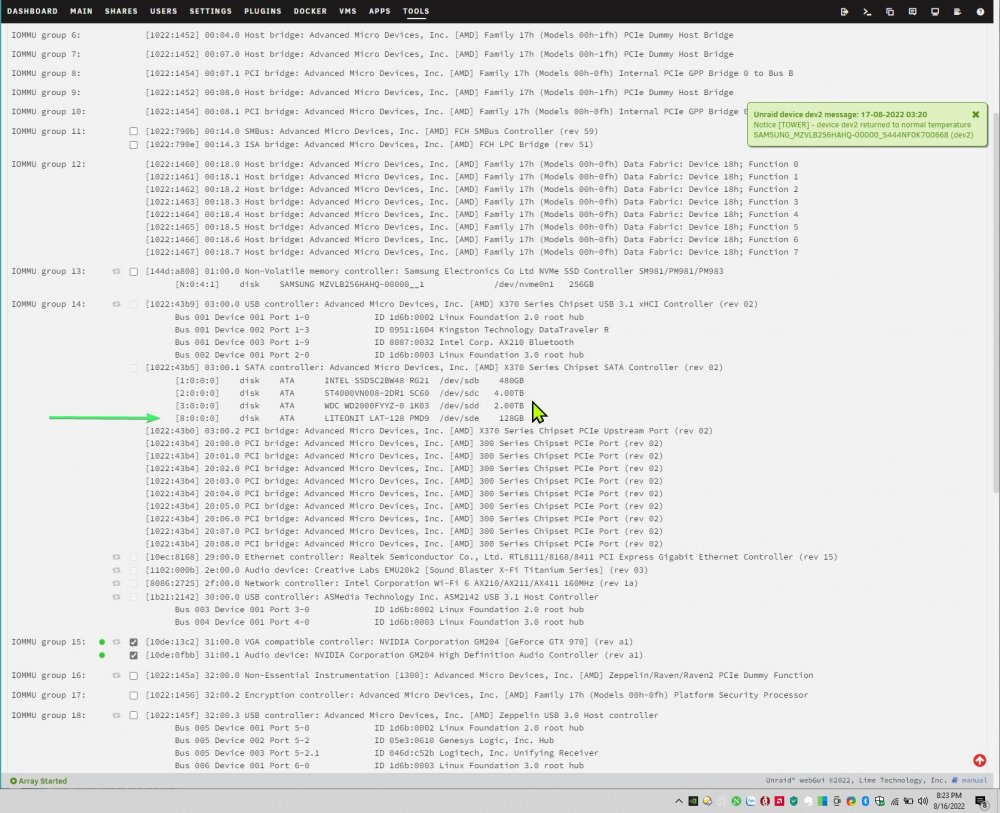
Task: Open the DOCKER menu tab
Action: point(310,11)
